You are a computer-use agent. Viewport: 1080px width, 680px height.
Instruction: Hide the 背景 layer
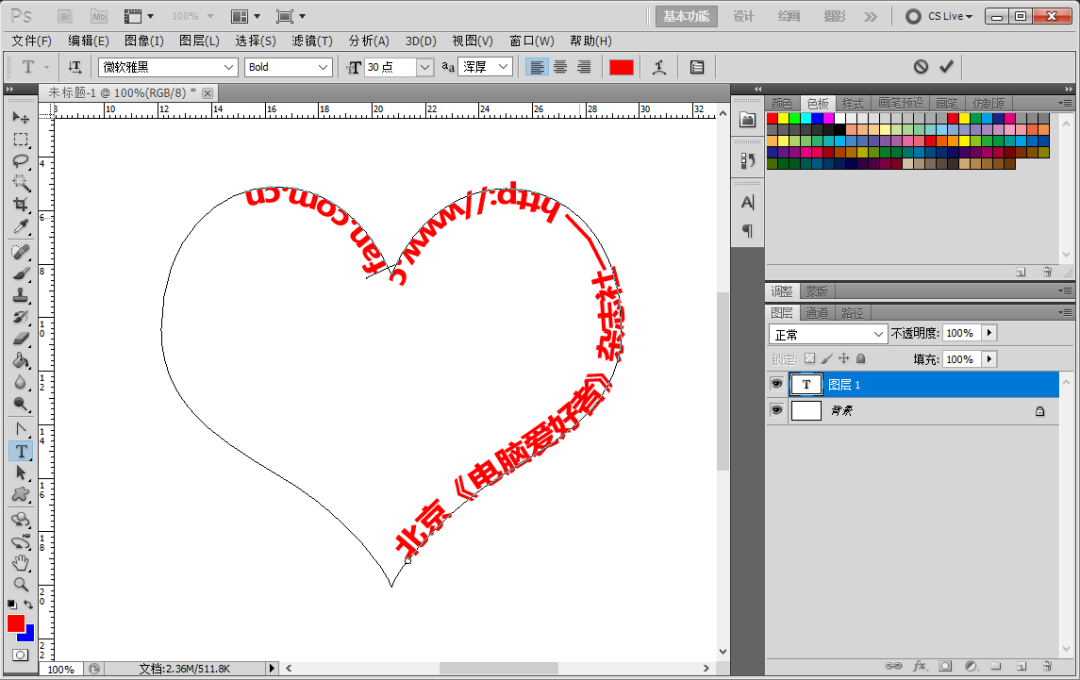tap(777, 411)
